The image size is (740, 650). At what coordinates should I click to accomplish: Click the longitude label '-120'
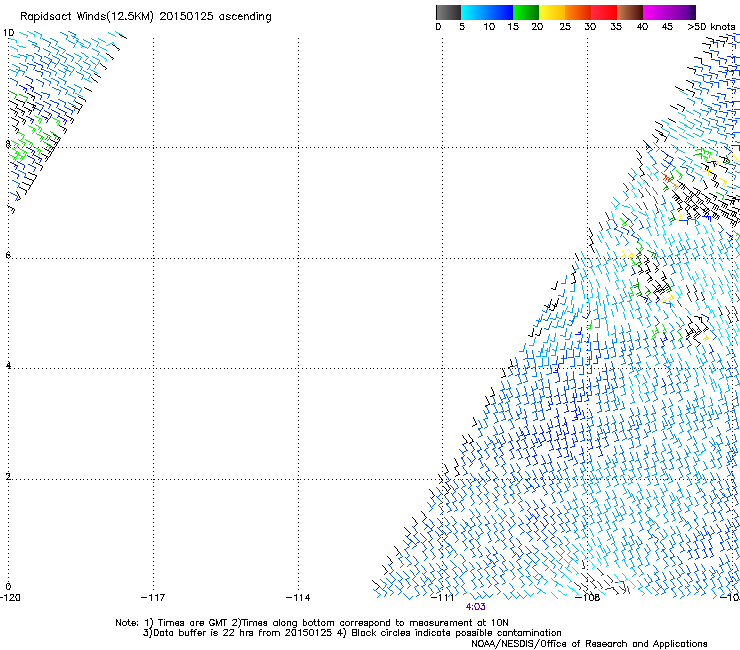pyautogui.click(x=10, y=598)
